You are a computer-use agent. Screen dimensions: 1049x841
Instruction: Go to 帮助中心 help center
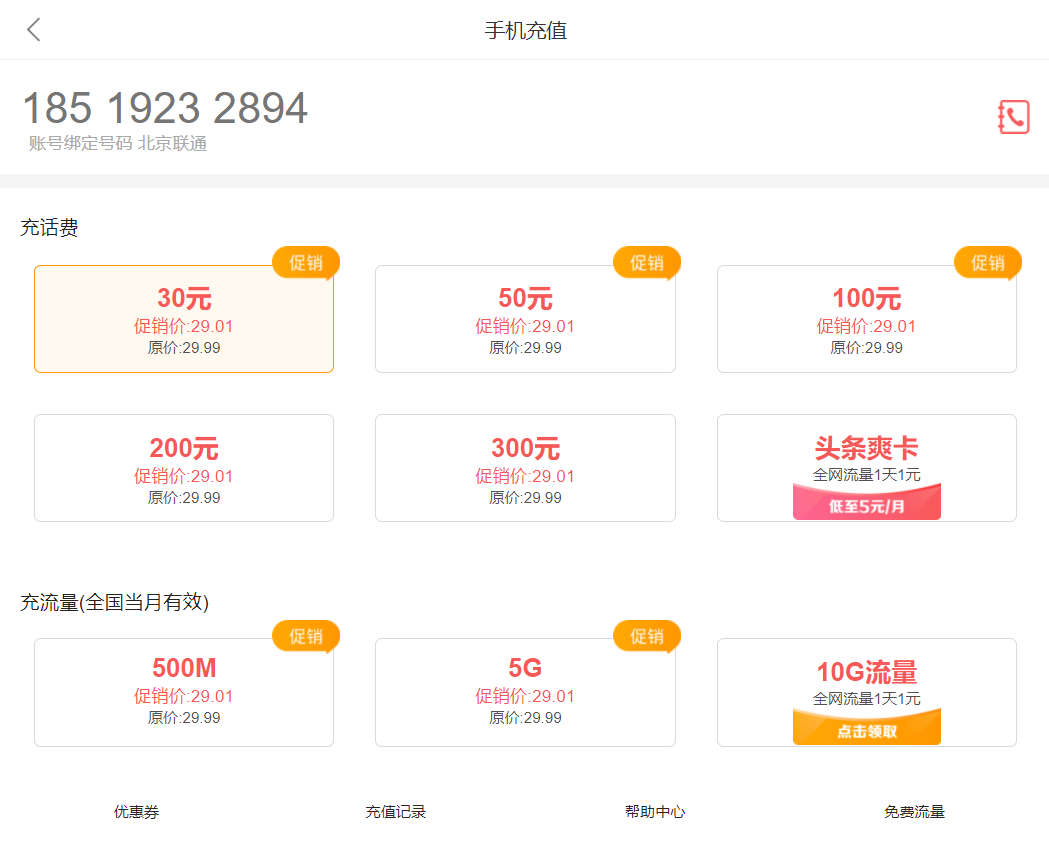click(655, 812)
